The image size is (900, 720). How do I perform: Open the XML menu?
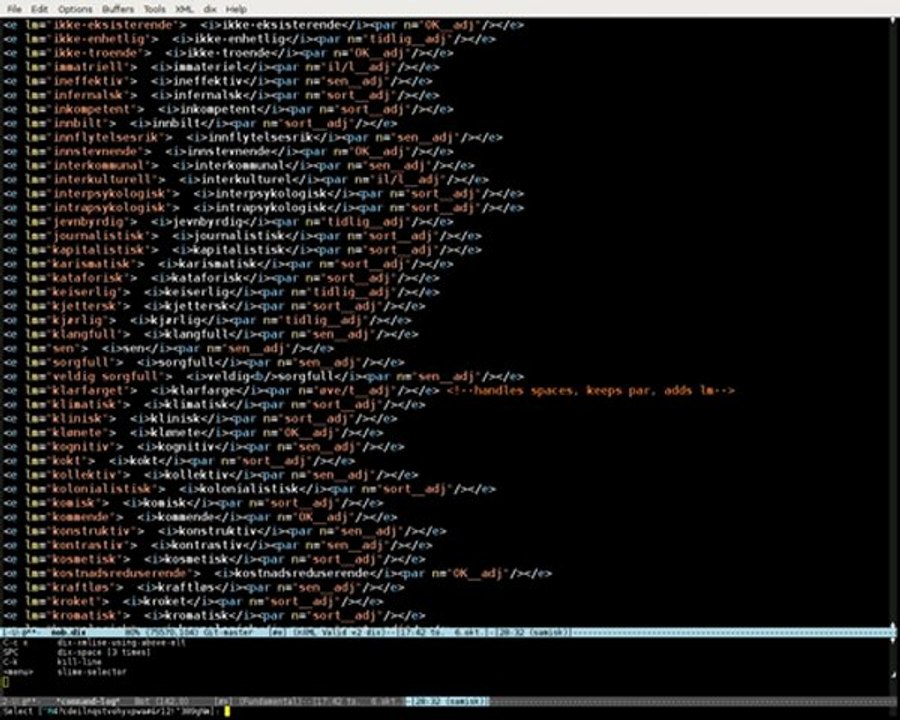(184, 9)
